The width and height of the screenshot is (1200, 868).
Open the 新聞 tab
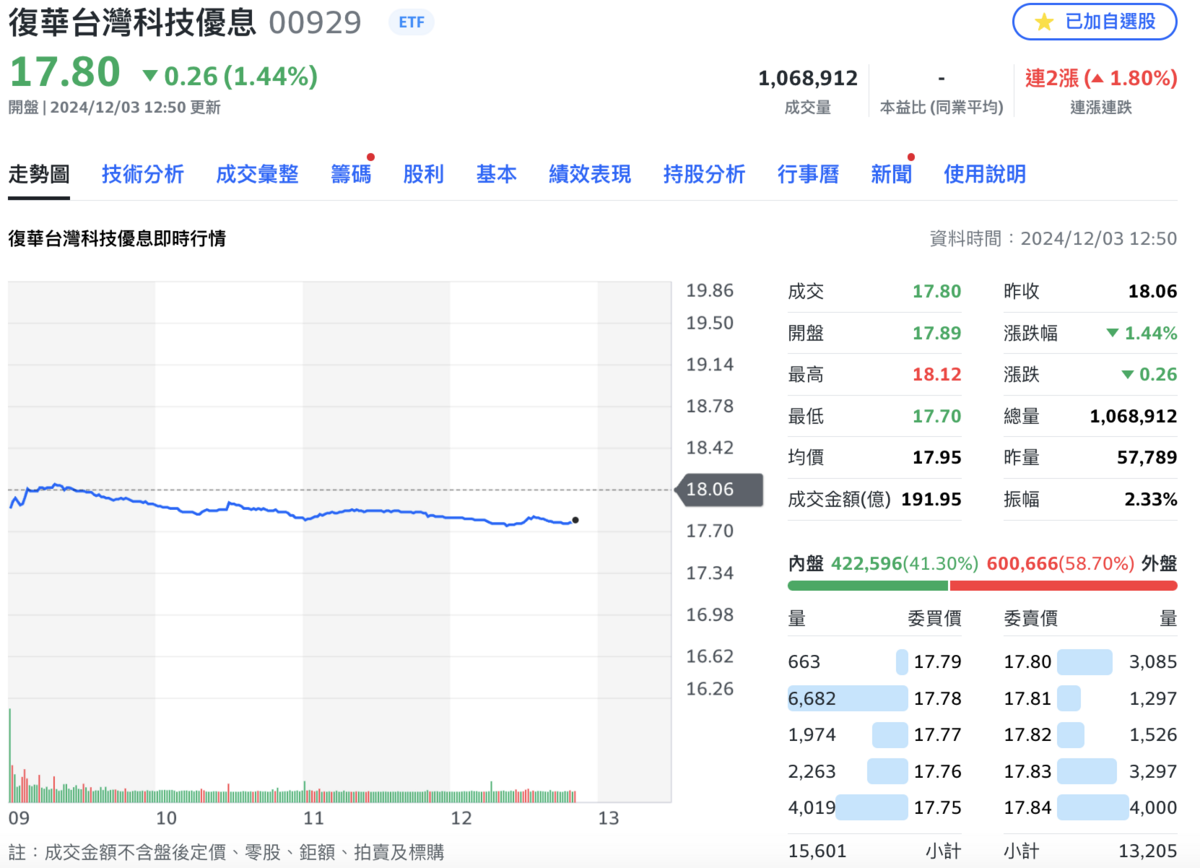891,174
